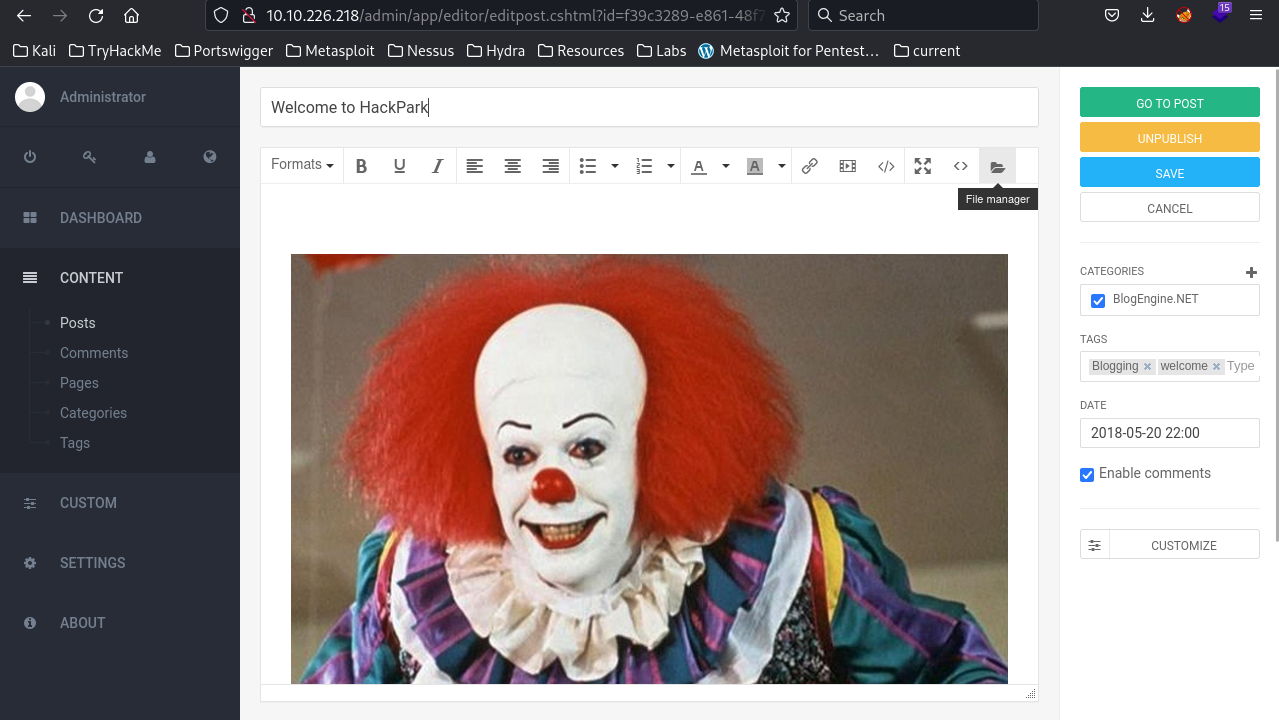This screenshot has width=1279, height=720.
Task: Click the editor resize handle
Action: [x=1031, y=693]
